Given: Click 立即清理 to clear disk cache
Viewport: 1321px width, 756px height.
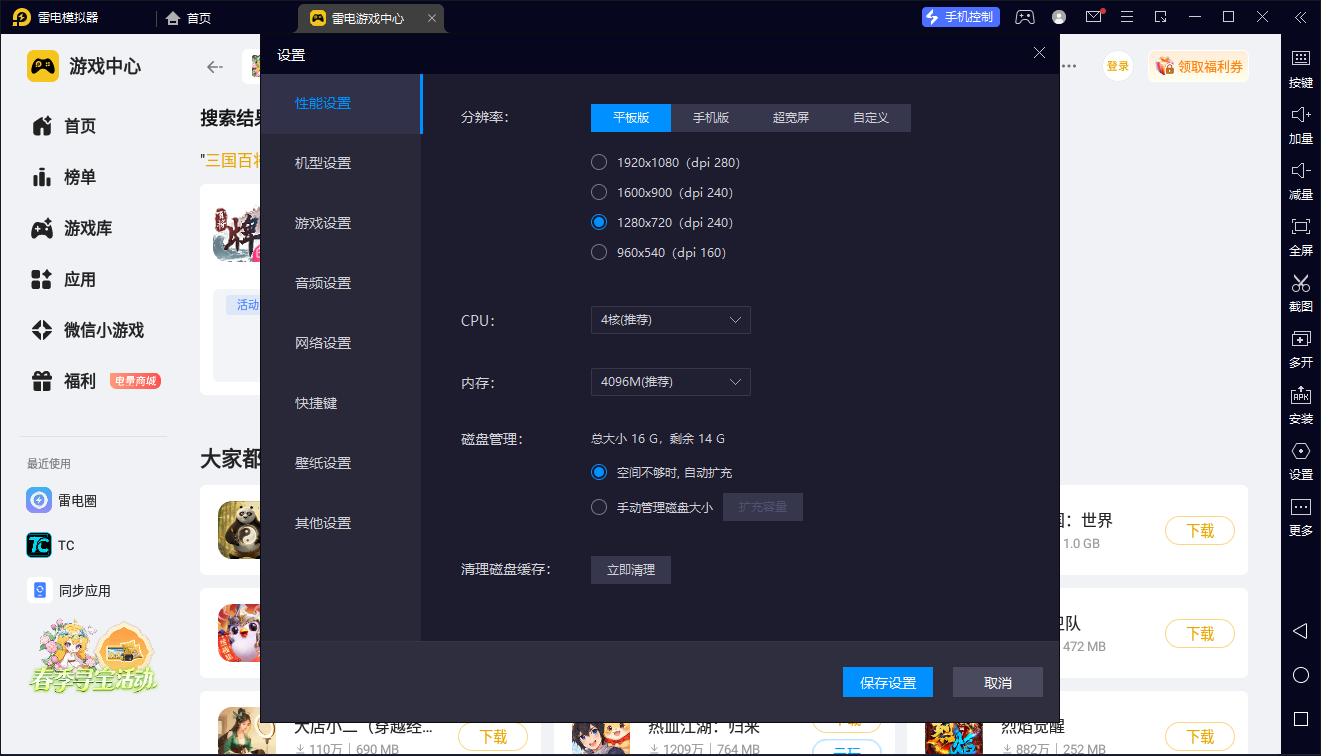Looking at the screenshot, I should coord(631,570).
